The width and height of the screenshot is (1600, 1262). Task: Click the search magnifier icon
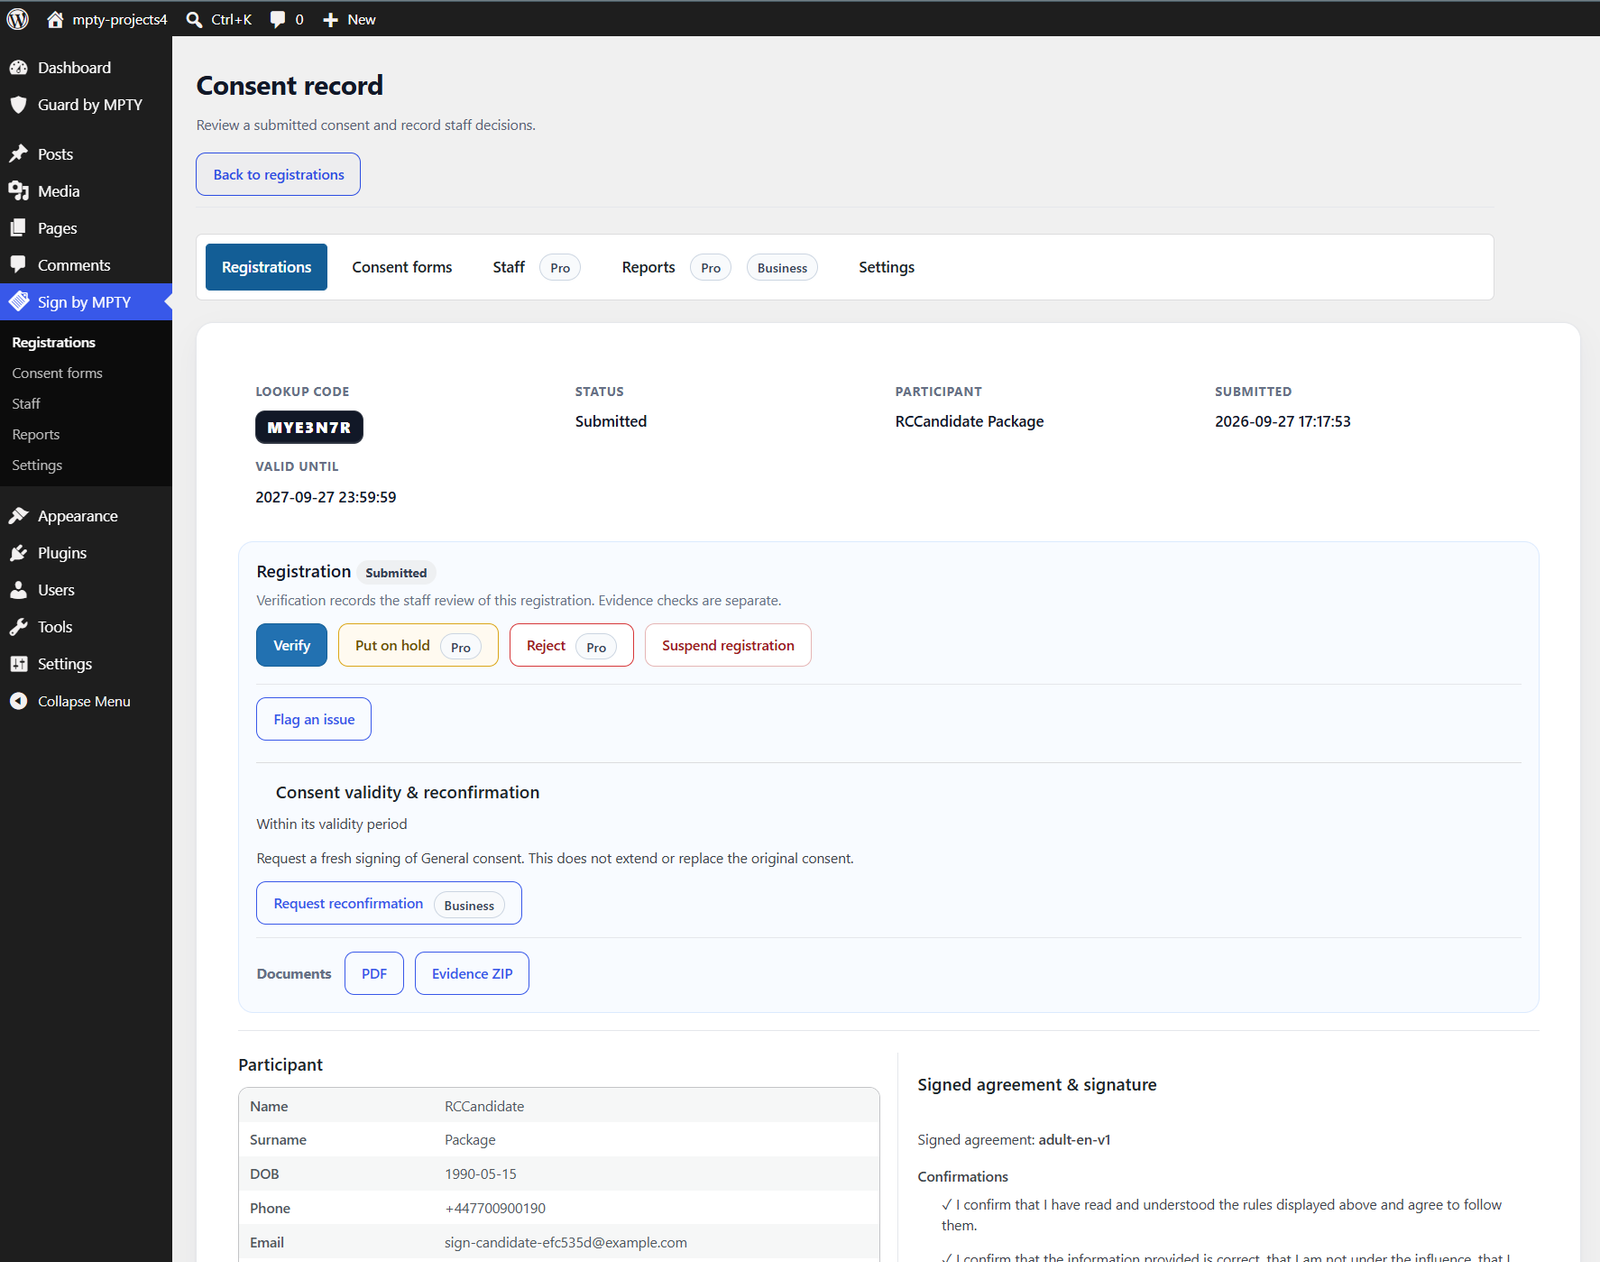pyautogui.click(x=194, y=19)
